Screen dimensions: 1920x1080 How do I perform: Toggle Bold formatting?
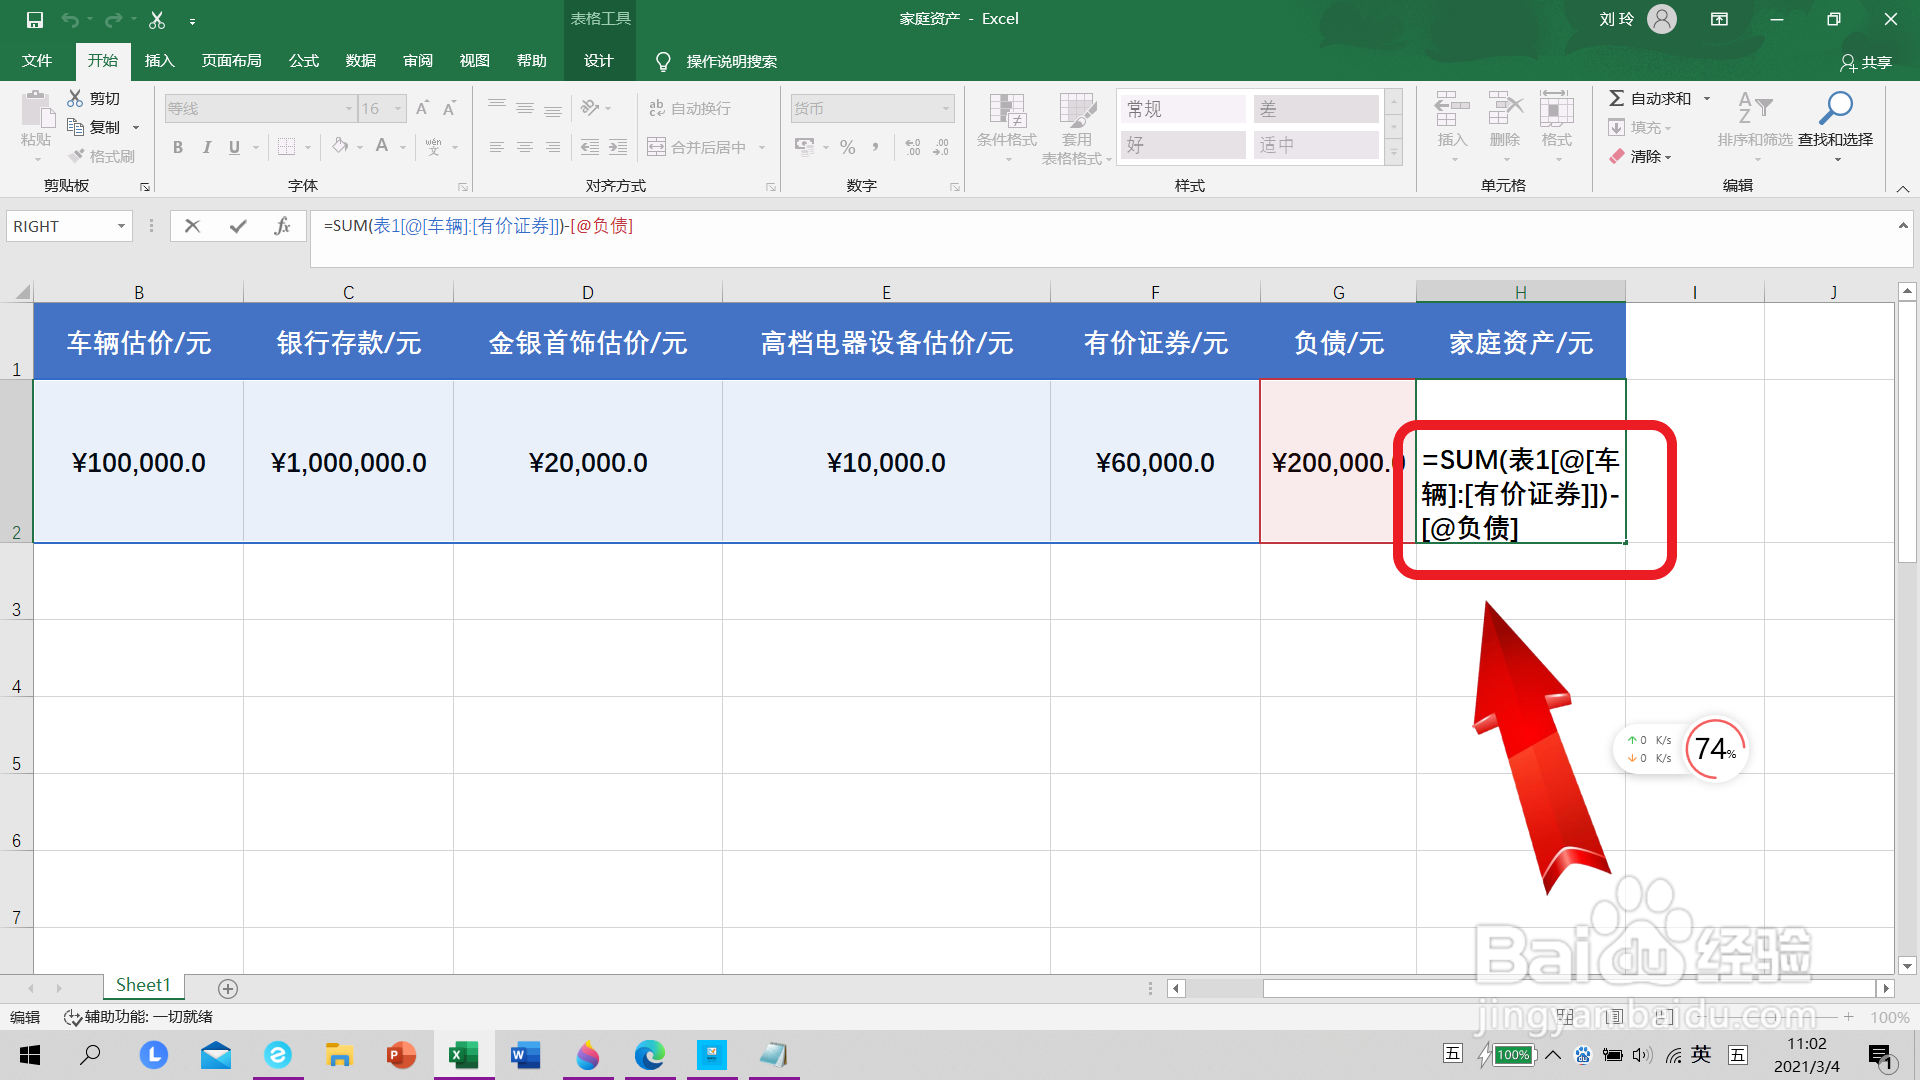coord(178,147)
